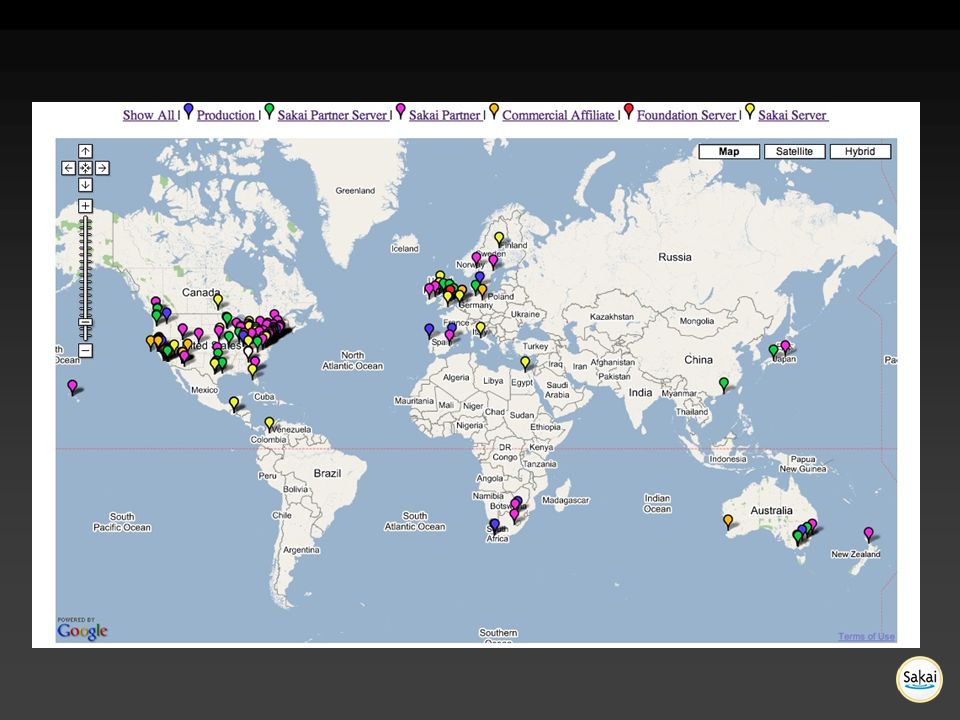Click the yellow pin beside Sakai Server legend

tap(749, 111)
